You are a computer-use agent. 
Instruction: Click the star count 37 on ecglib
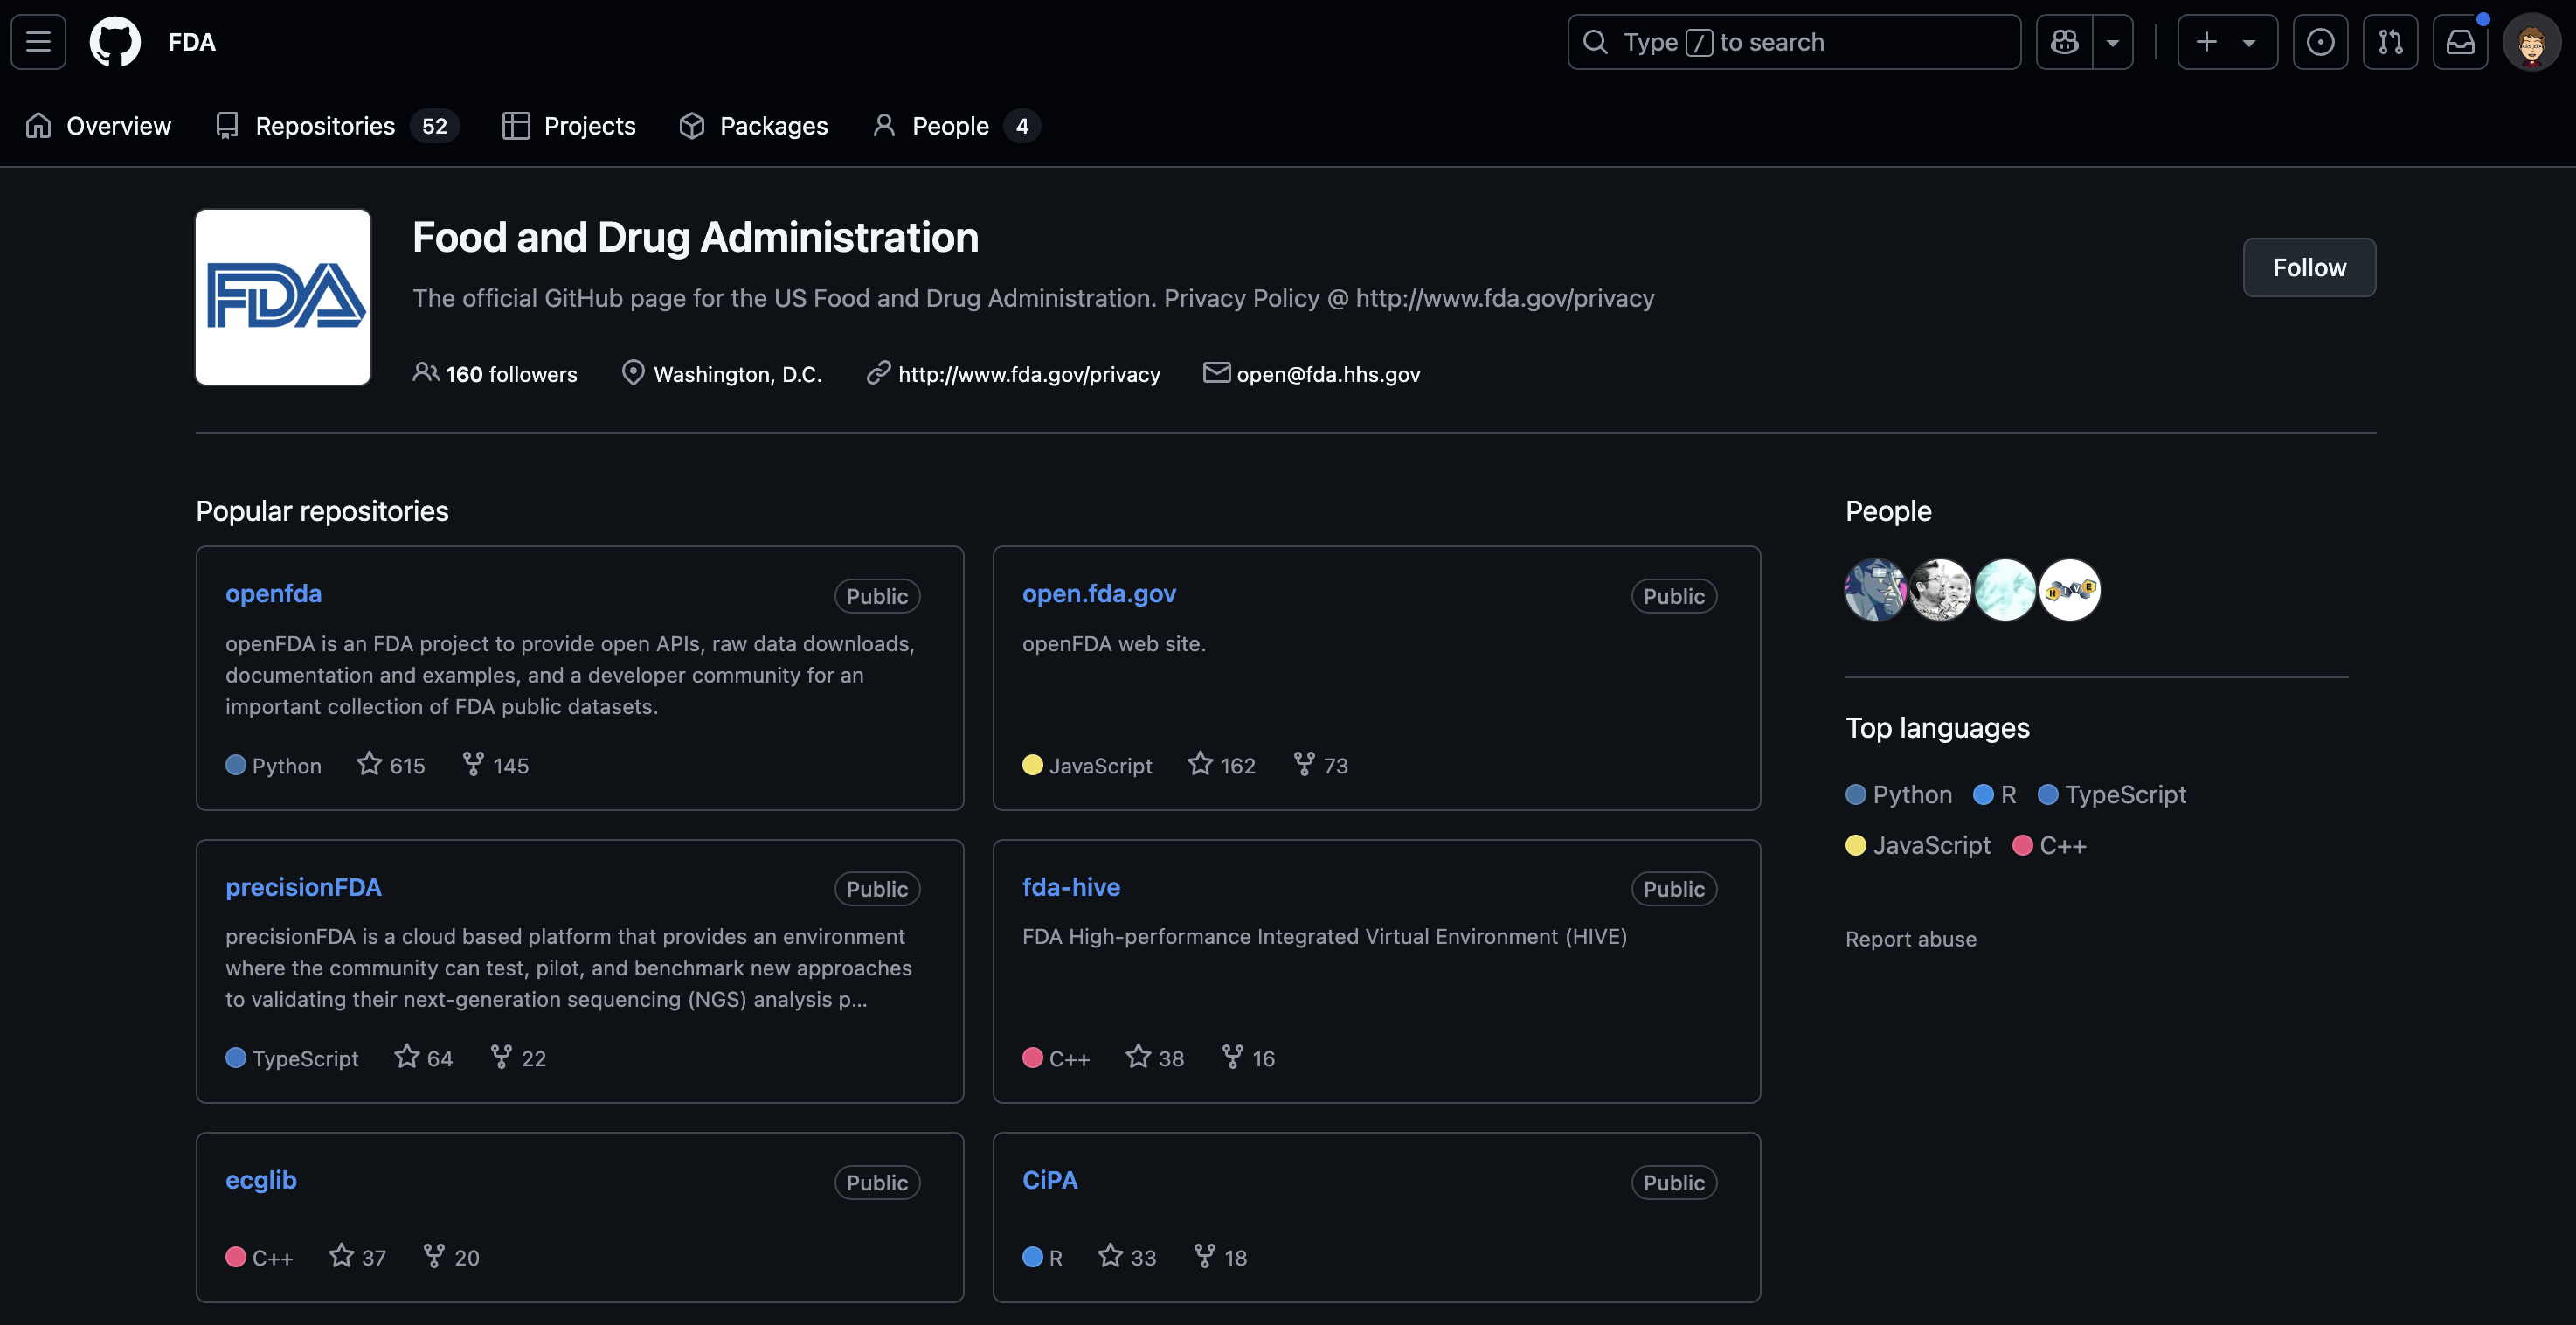(x=357, y=1257)
